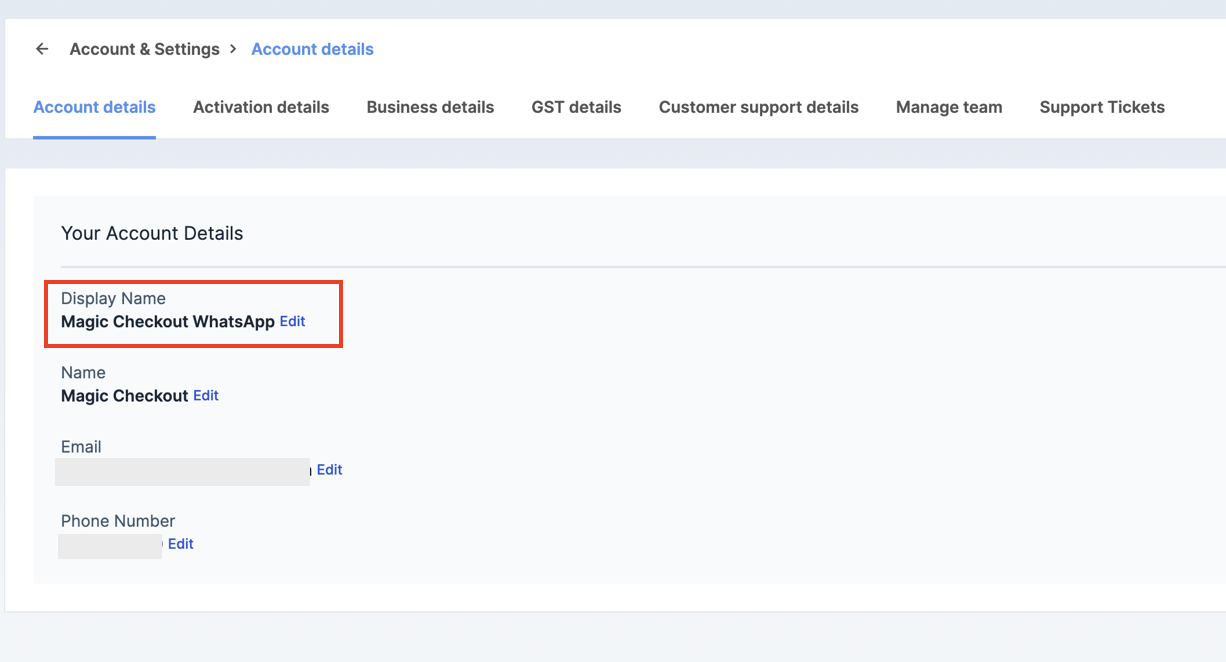
Task: Switch to the Manage team tab
Action: click(949, 107)
